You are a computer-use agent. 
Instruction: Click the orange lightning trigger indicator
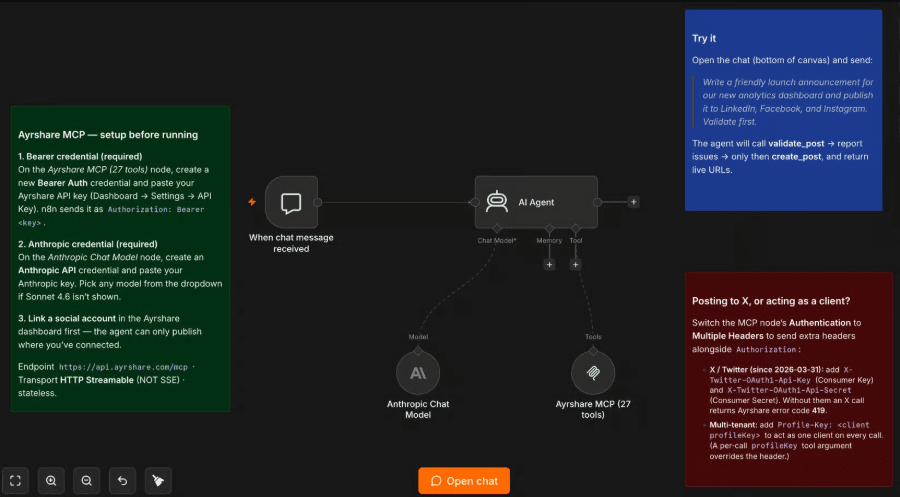pyautogui.click(x=252, y=202)
